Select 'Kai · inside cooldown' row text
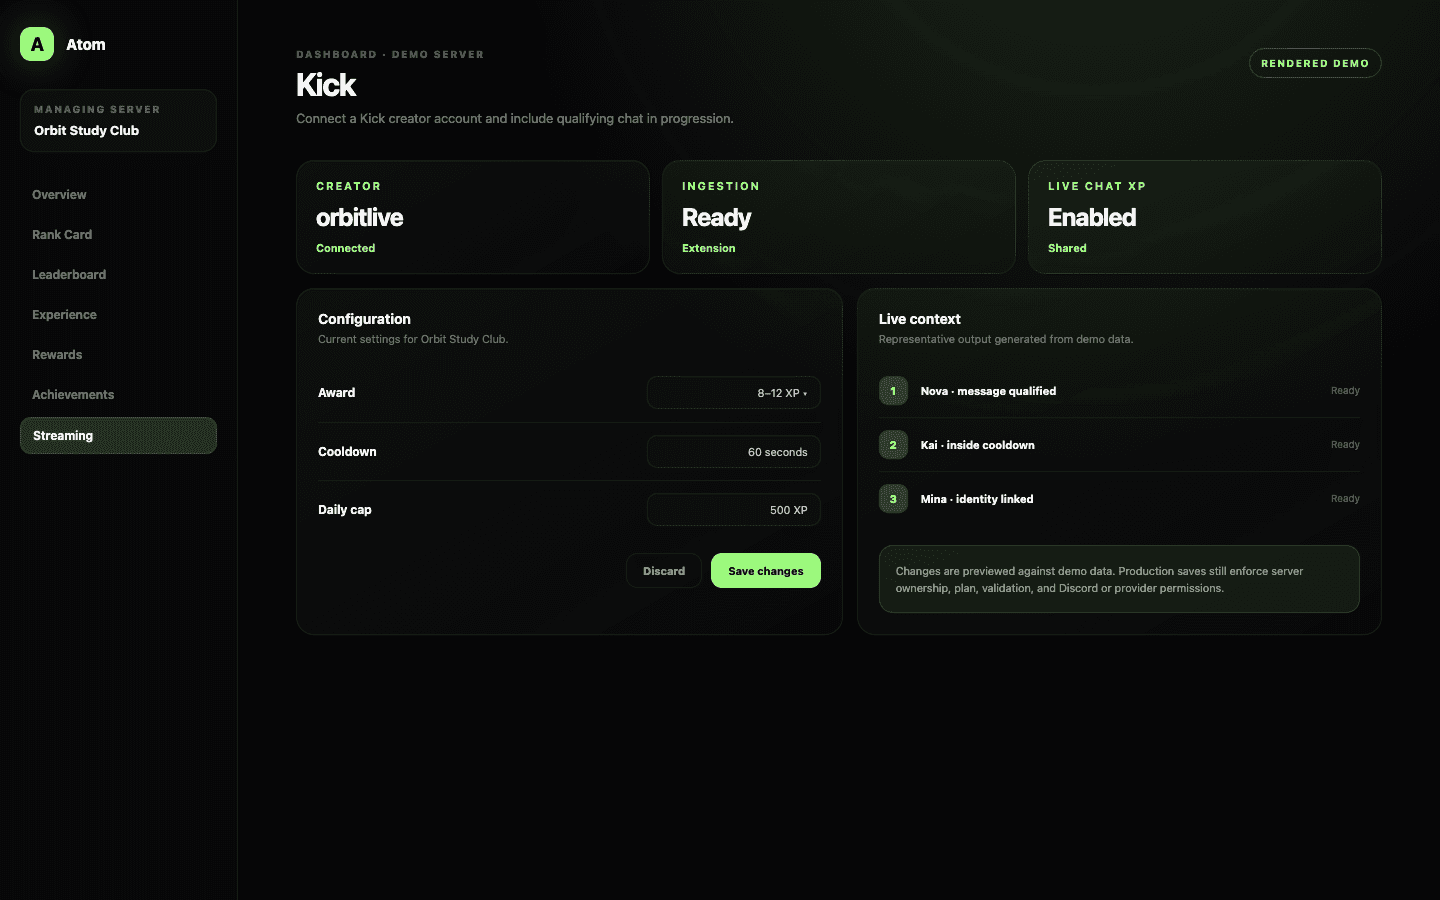 977,445
